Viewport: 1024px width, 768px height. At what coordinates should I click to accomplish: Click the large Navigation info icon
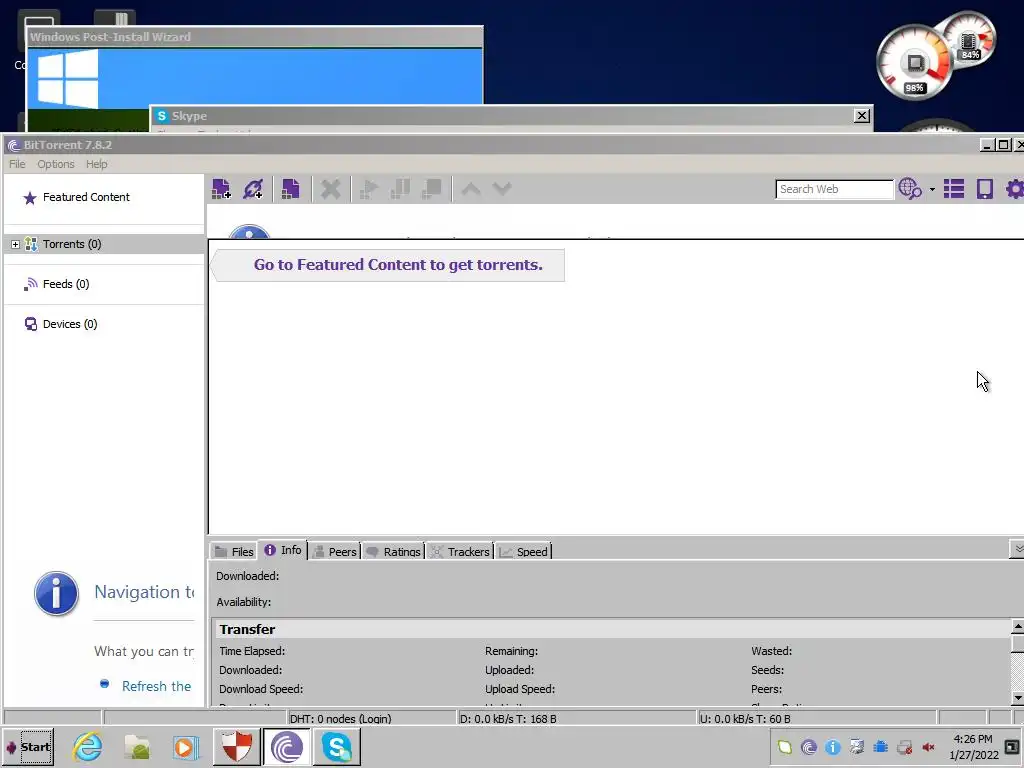point(56,594)
